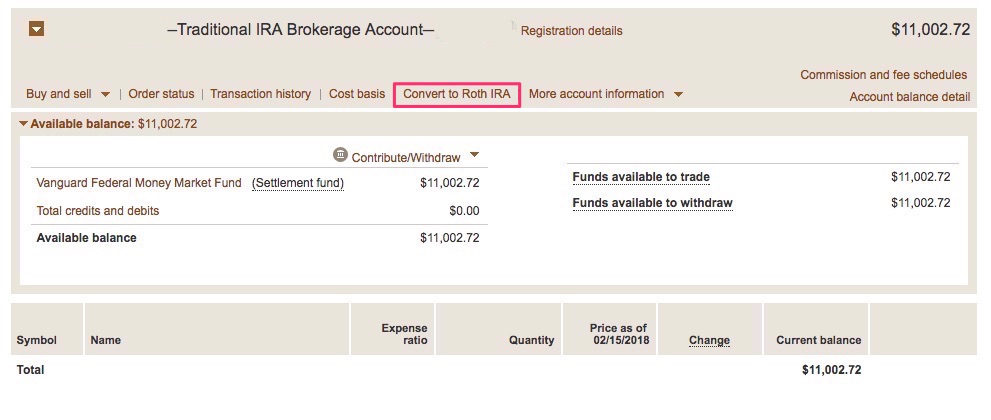Click Convert to Roth IRA
The width and height of the screenshot is (991, 420).
point(457,94)
